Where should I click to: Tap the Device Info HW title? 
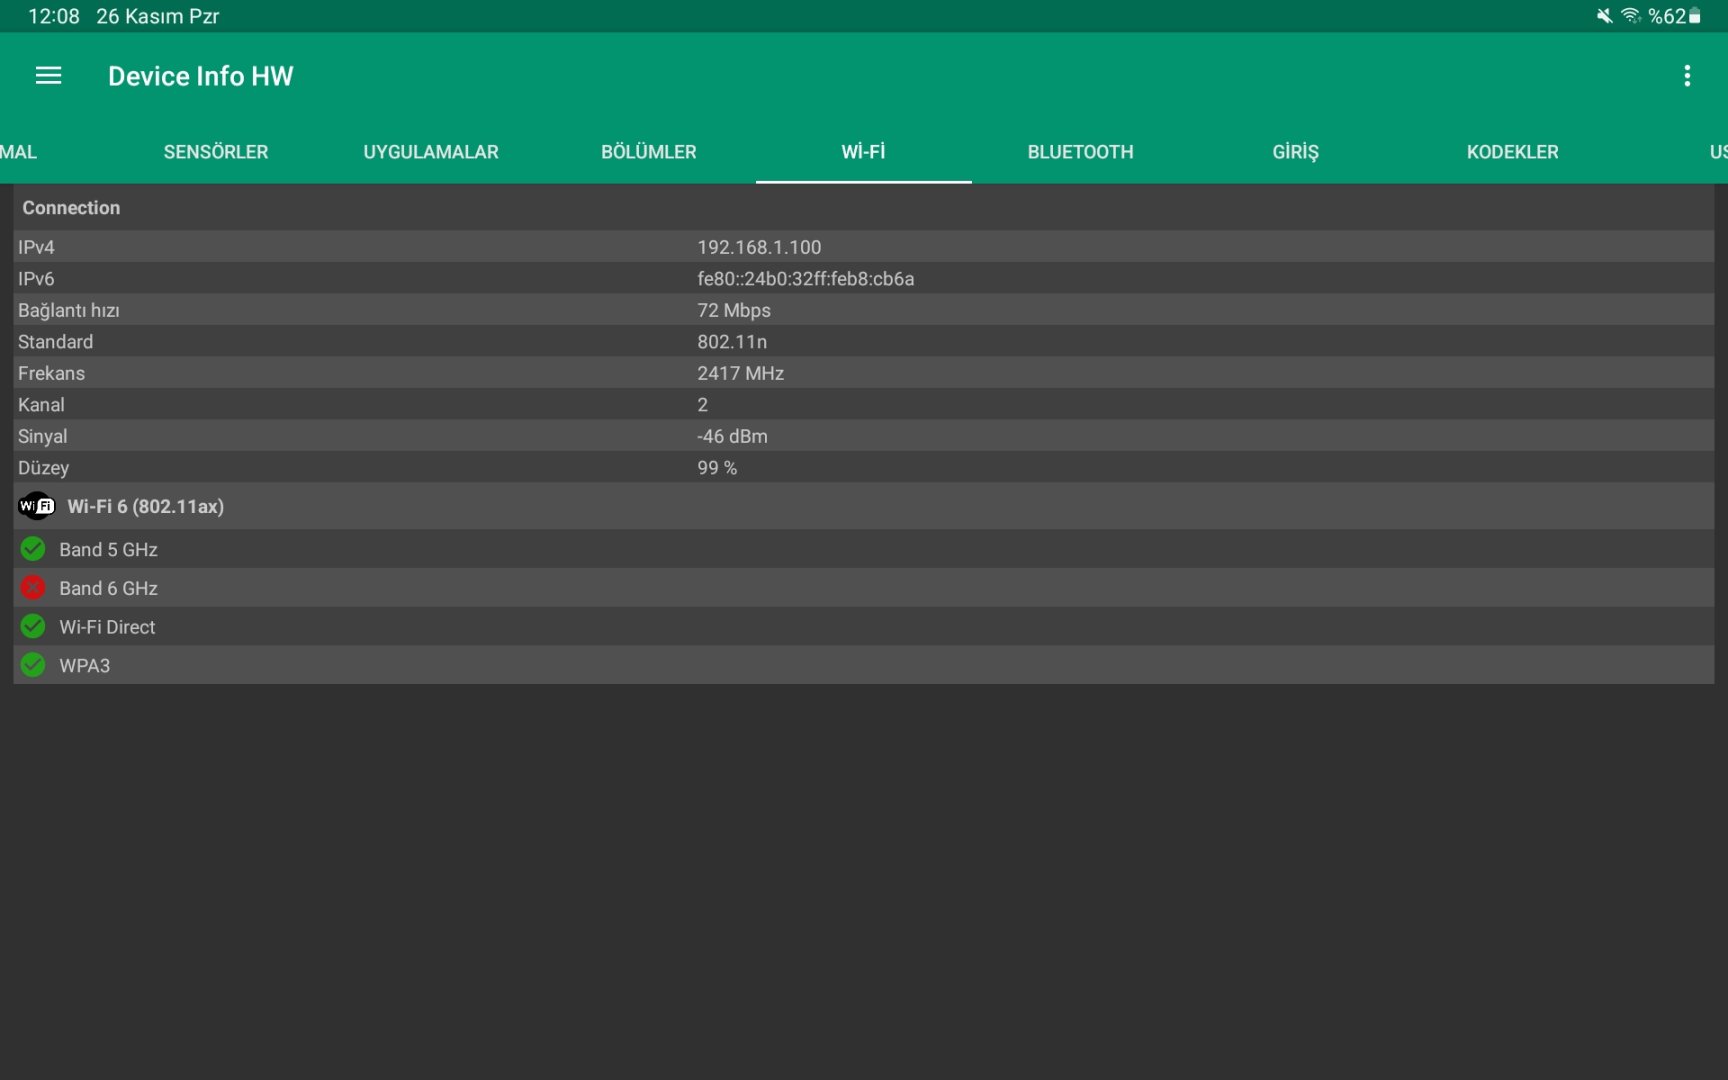pyautogui.click(x=201, y=76)
